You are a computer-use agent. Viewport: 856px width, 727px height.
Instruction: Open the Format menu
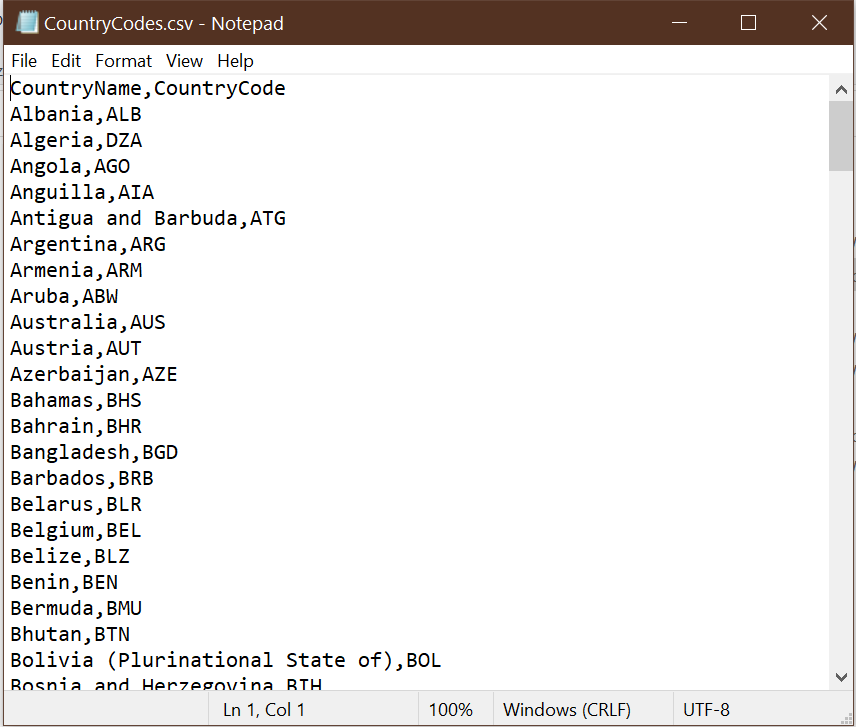(123, 61)
